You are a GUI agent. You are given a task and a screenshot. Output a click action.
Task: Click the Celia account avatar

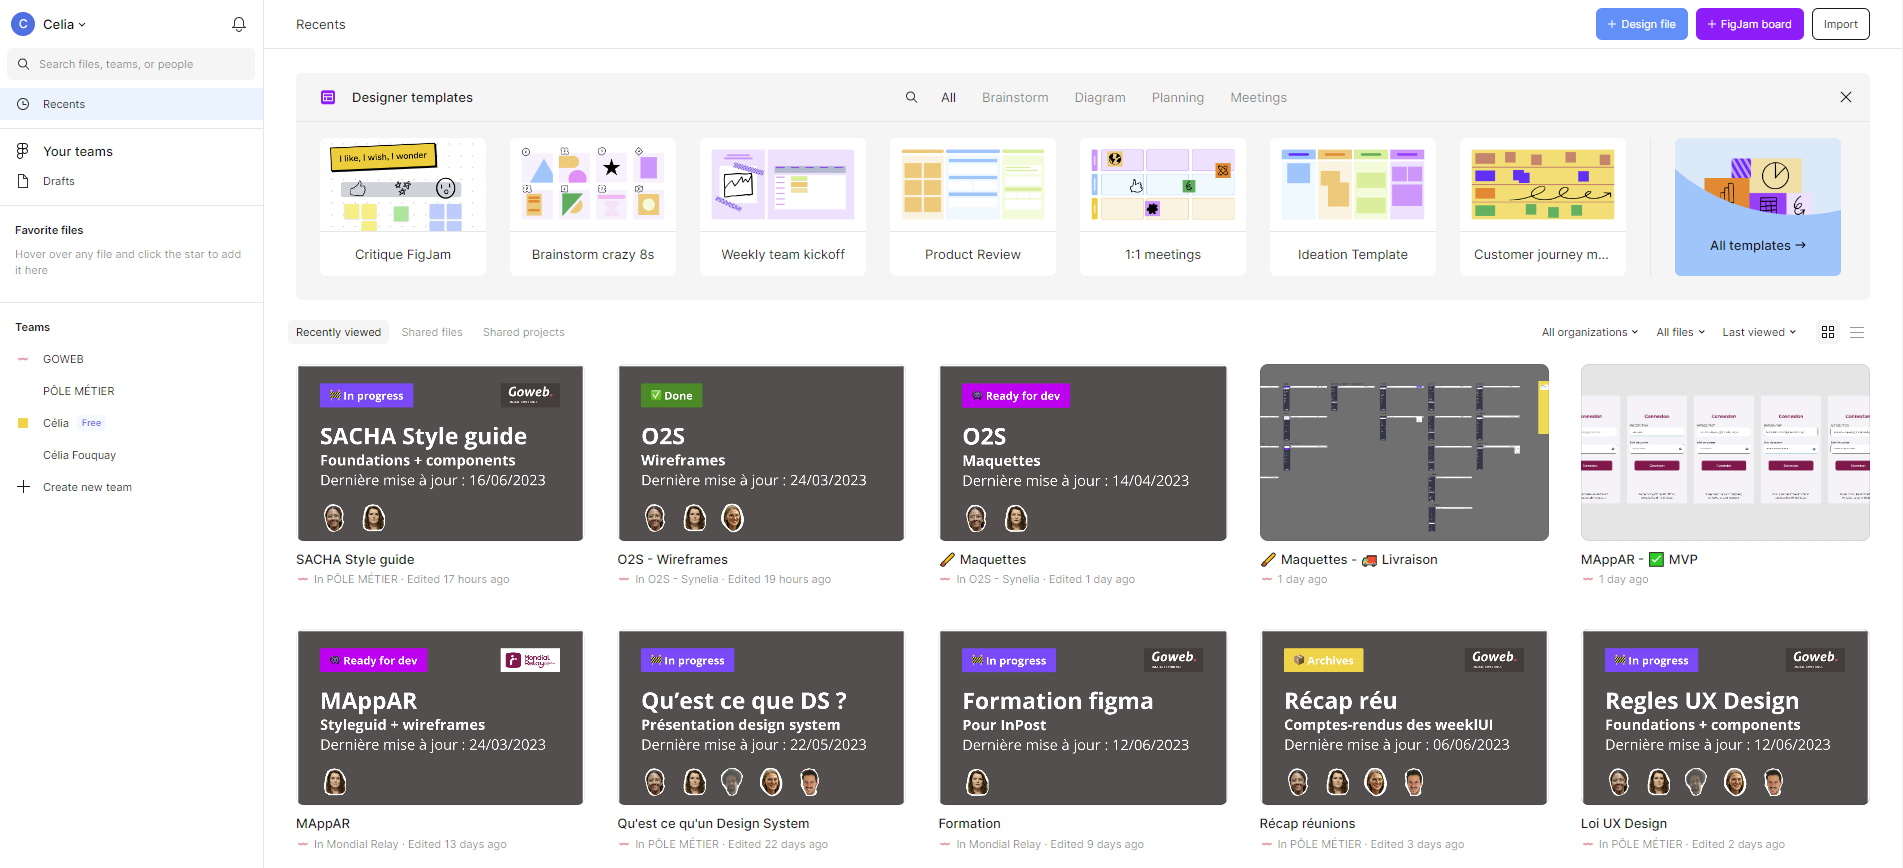(x=23, y=24)
